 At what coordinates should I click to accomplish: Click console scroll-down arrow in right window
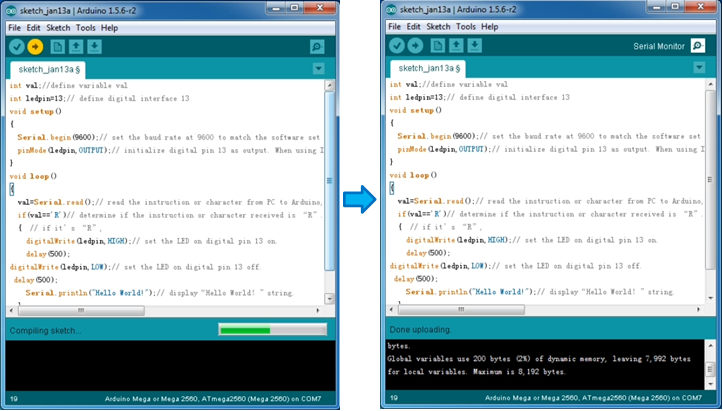711,384
